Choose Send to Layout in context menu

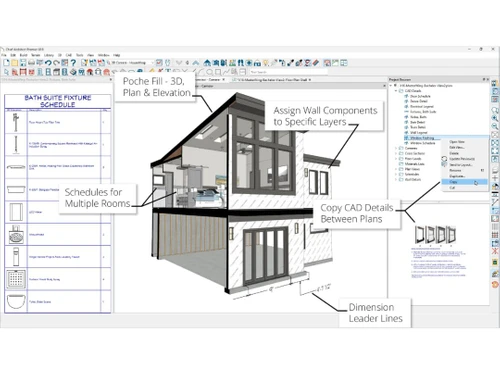[x=464, y=165]
